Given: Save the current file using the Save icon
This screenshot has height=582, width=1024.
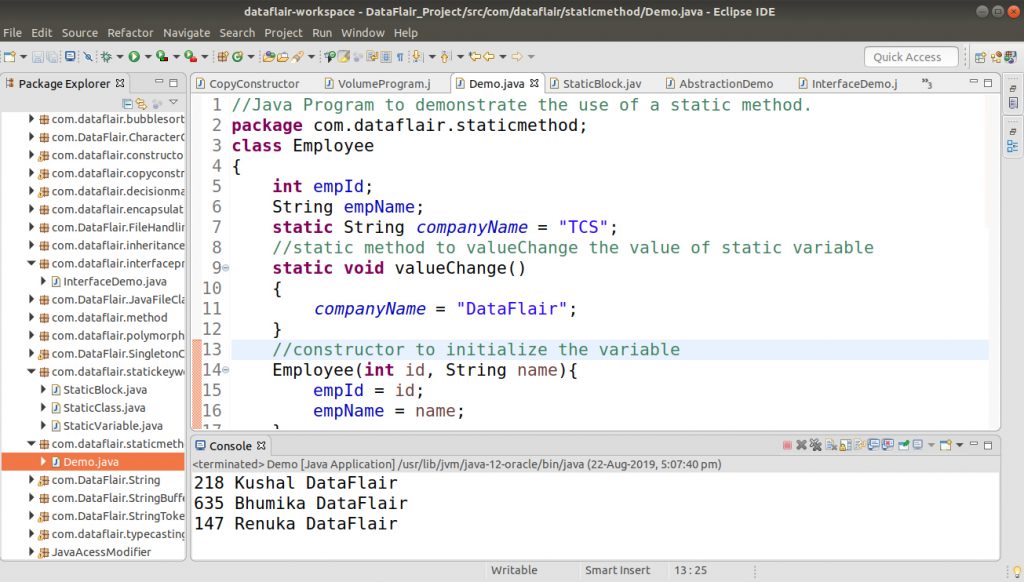Looking at the screenshot, I should 37,57.
